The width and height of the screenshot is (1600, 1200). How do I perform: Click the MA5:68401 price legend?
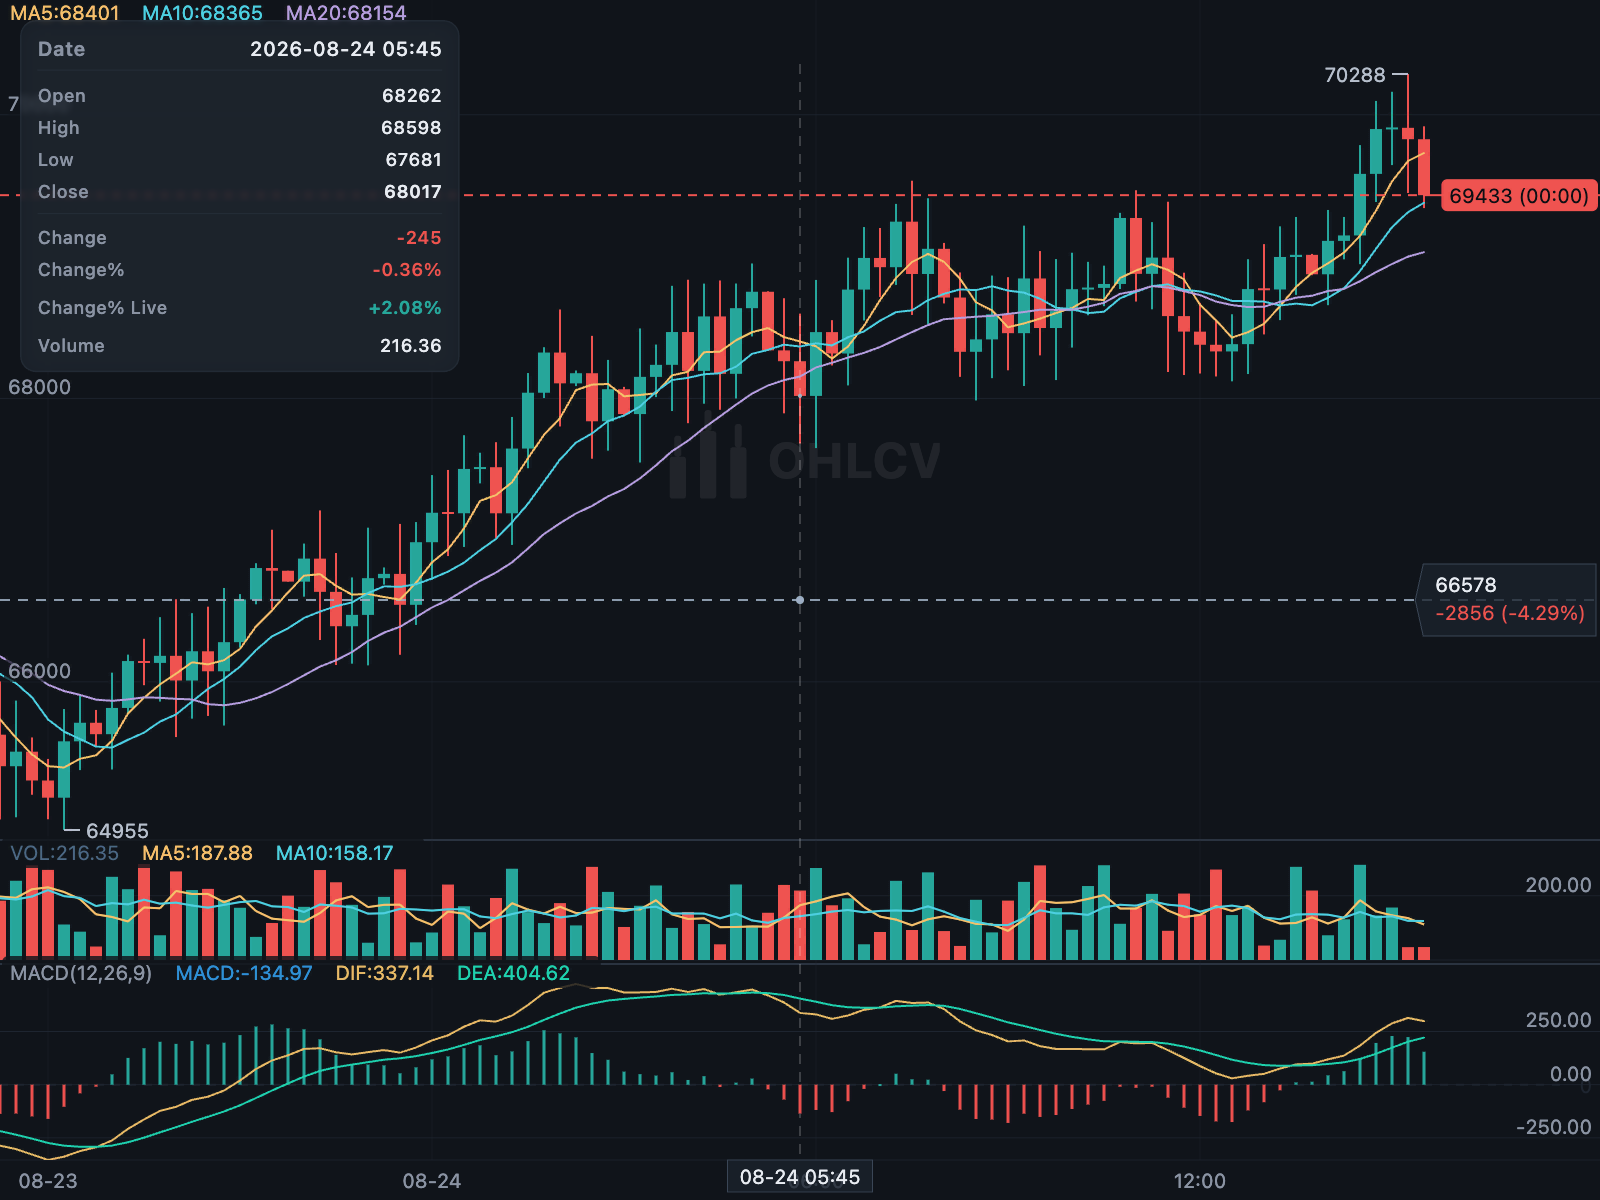point(65,13)
